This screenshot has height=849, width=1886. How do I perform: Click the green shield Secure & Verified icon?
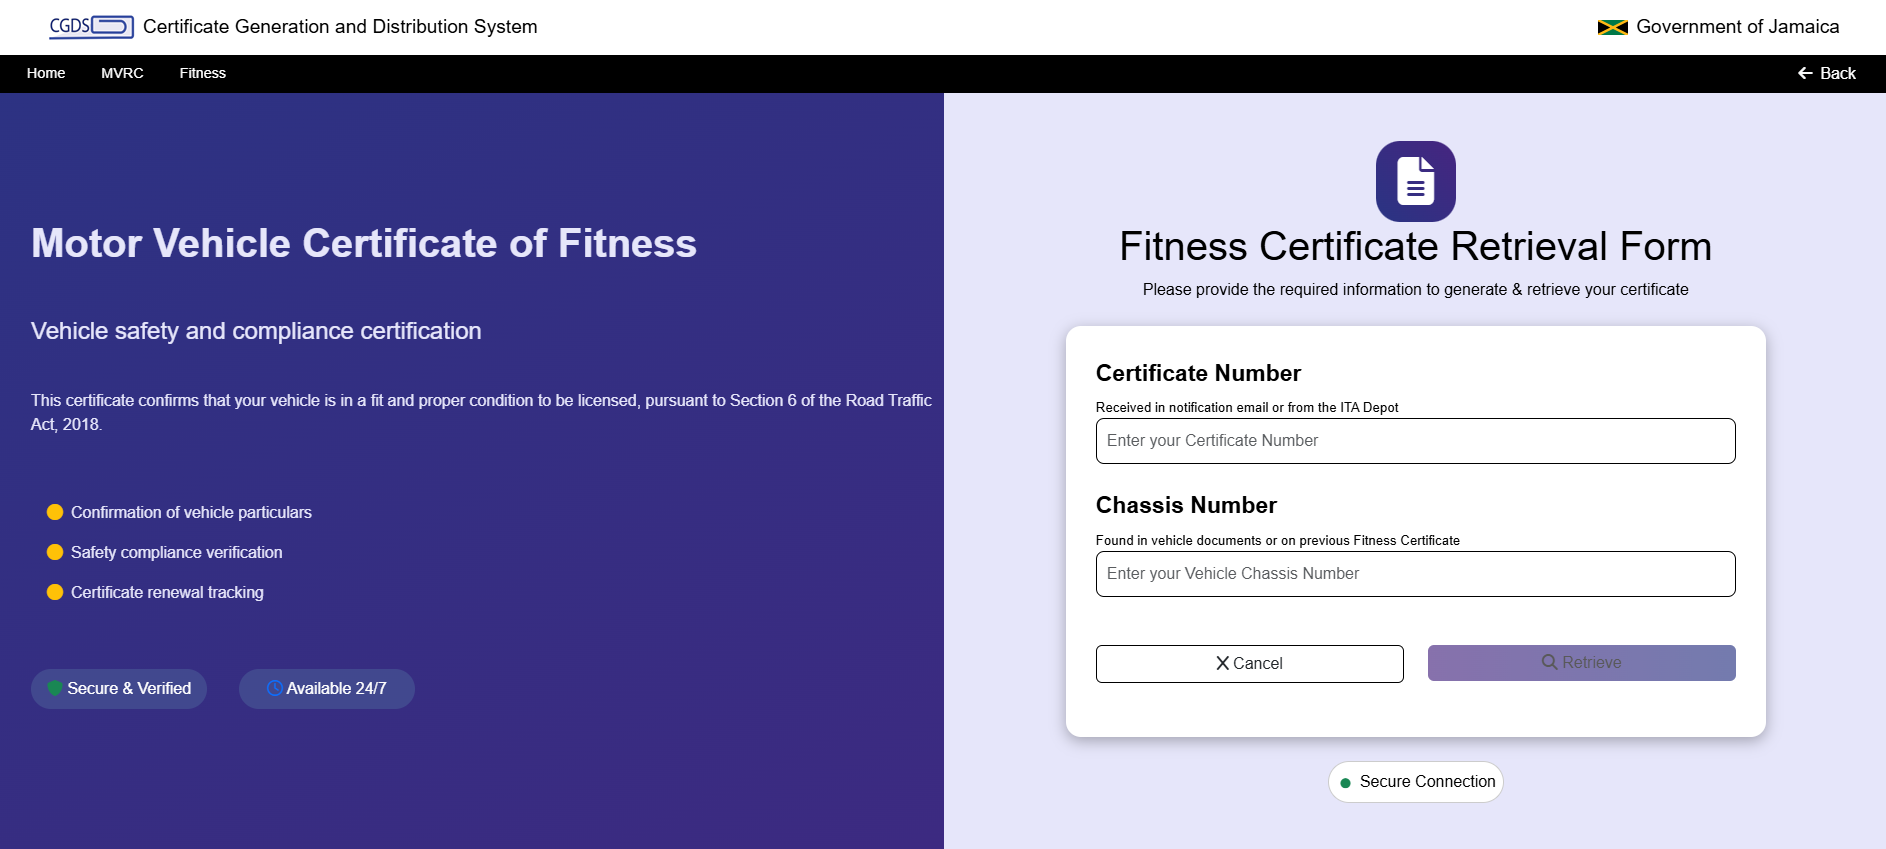[x=55, y=688]
